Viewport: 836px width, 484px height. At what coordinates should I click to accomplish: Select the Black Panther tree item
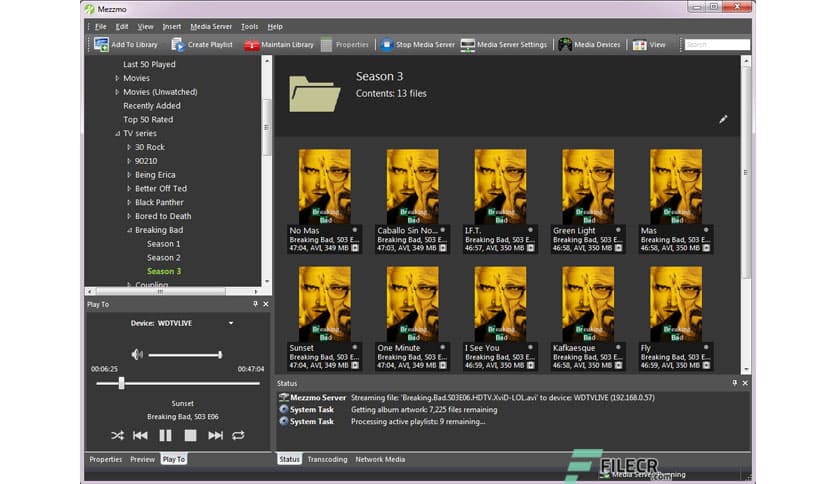(x=159, y=203)
